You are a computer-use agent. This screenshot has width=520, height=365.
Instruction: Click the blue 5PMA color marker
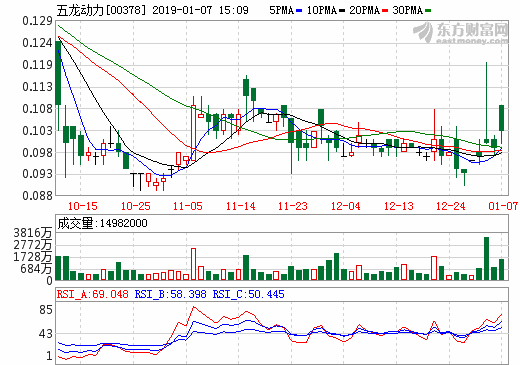click(x=299, y=11)
